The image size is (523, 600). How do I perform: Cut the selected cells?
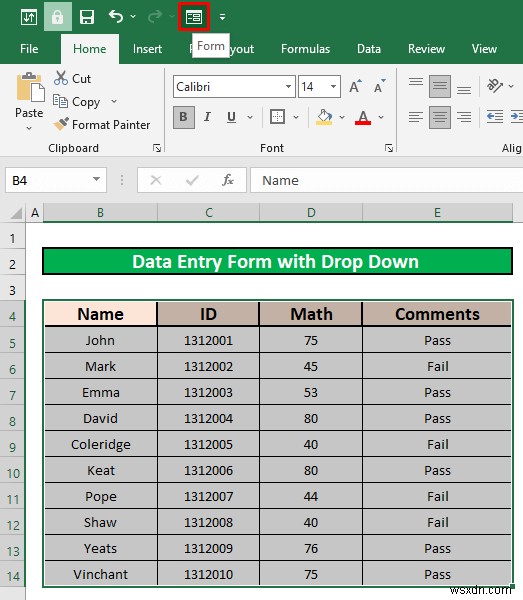tap(72, 78)
